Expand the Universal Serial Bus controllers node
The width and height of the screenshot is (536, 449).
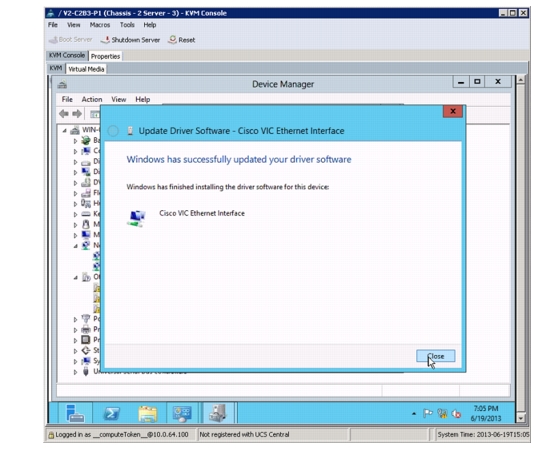(76, 372)
